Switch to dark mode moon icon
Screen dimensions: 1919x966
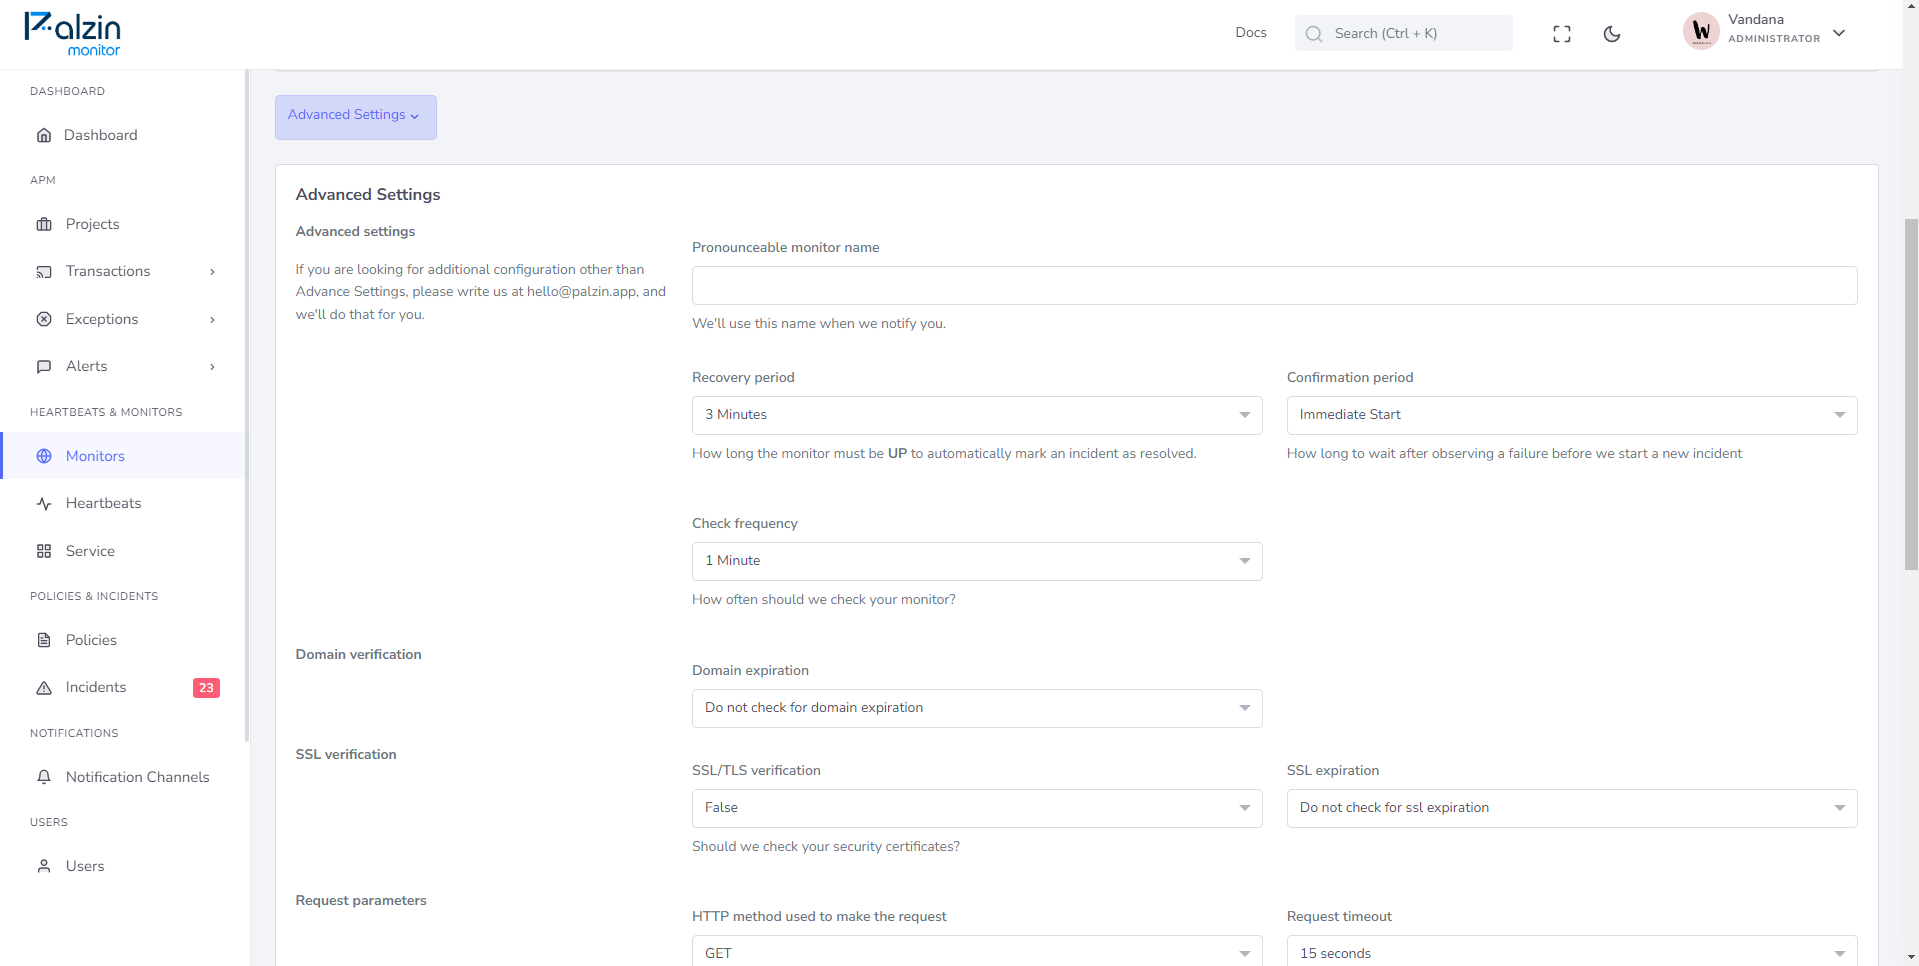coord(1612,34)
